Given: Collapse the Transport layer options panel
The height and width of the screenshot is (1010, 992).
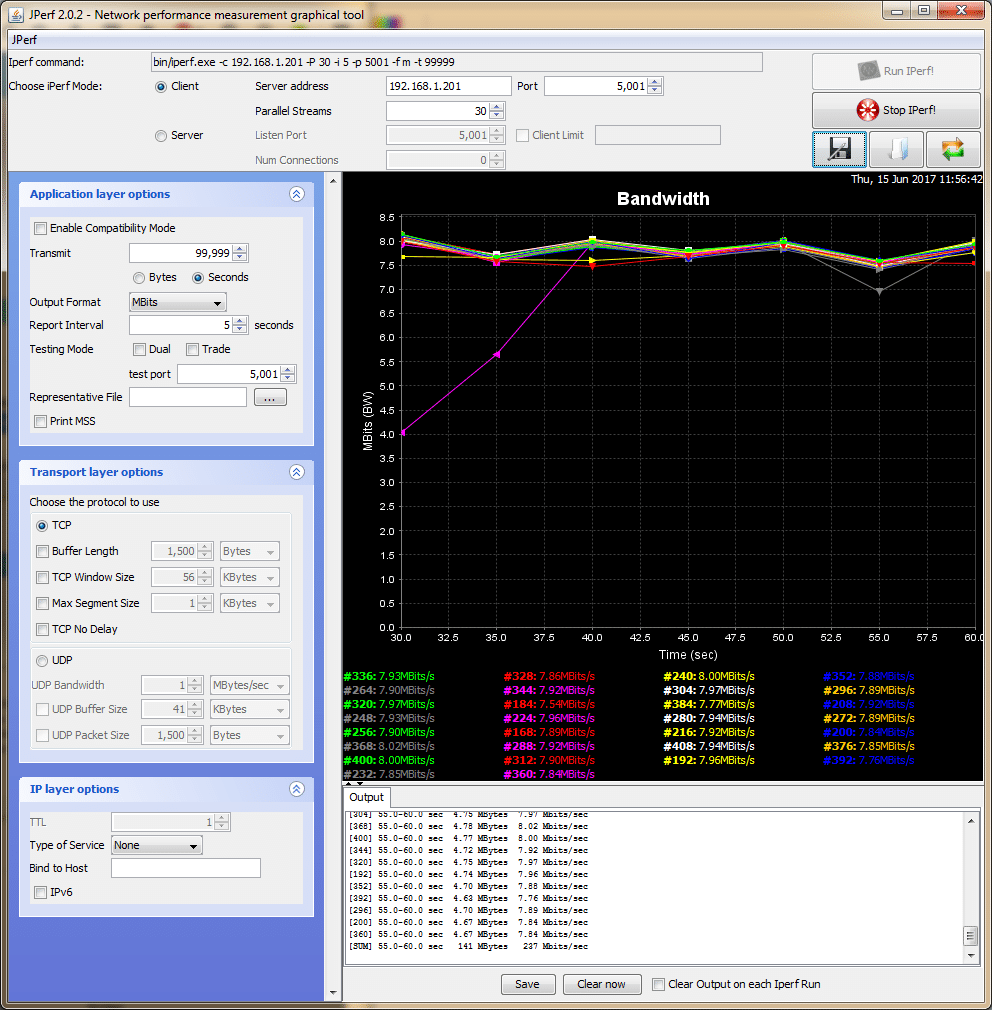Looking at the screenshot, I should 296,472.
